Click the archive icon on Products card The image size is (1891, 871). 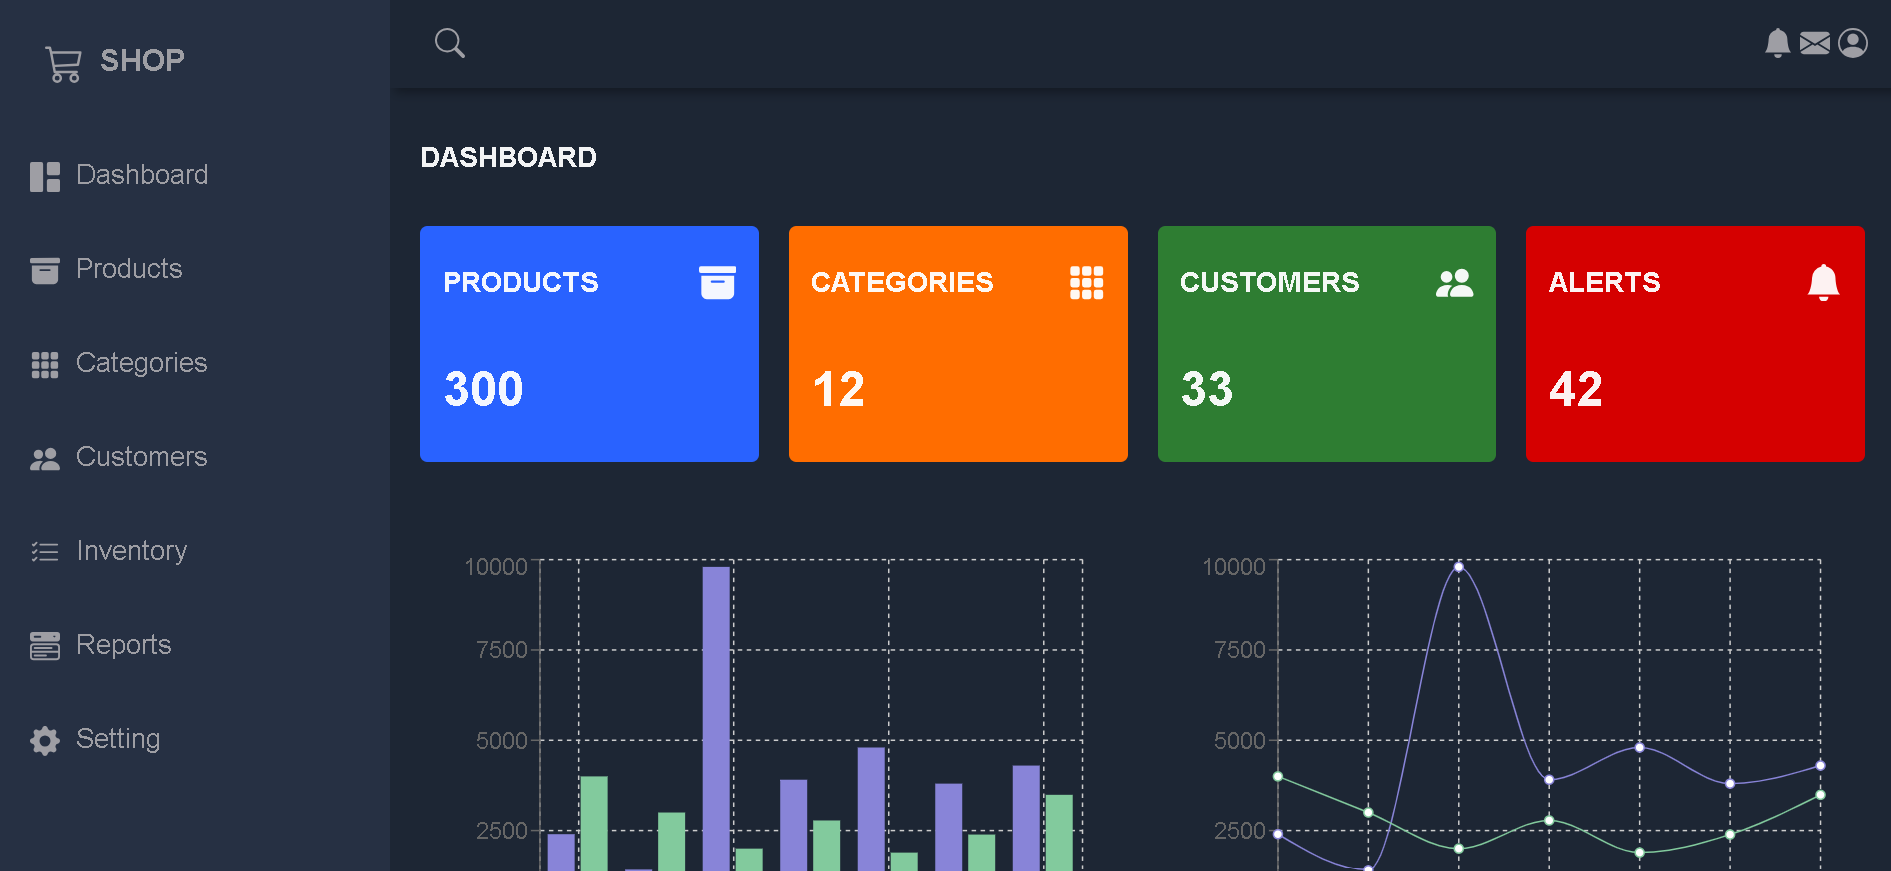click(x=717, y=283)
